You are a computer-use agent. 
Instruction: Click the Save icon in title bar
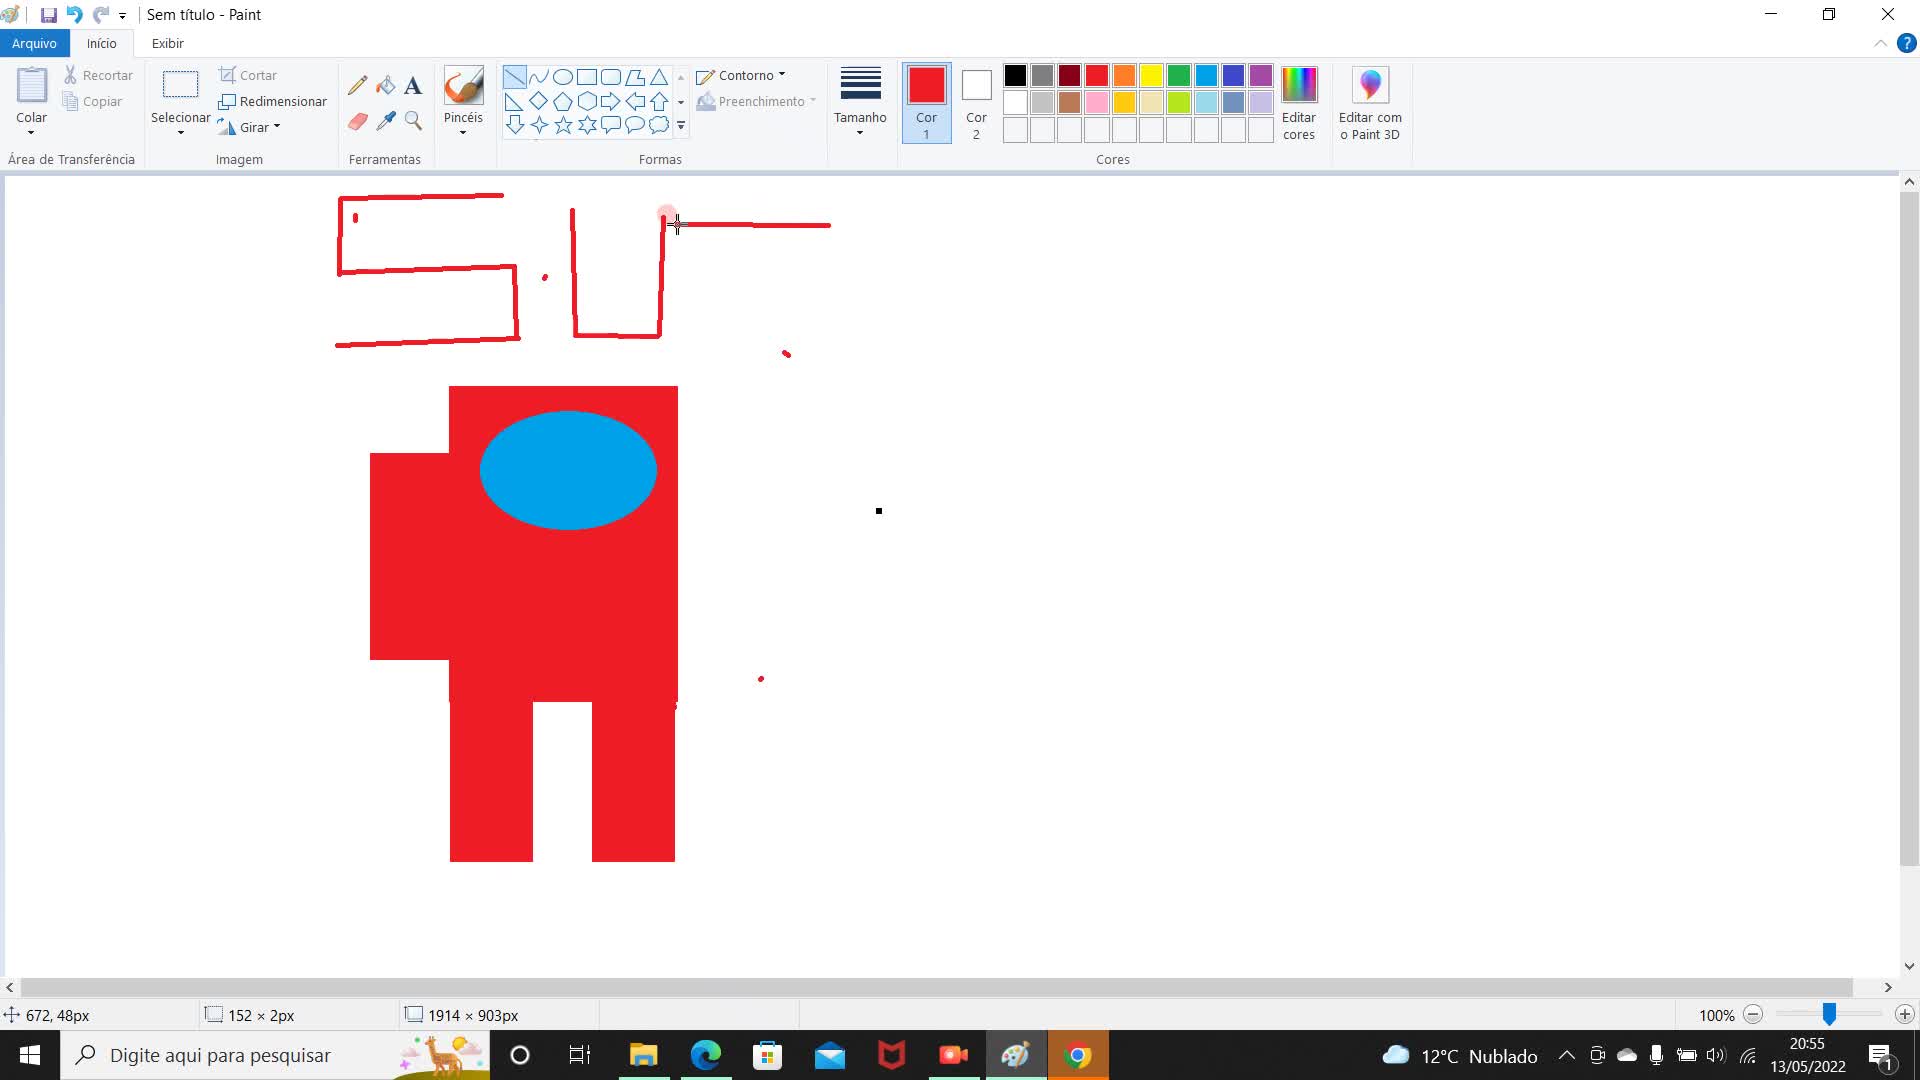[x=48, y=15]
